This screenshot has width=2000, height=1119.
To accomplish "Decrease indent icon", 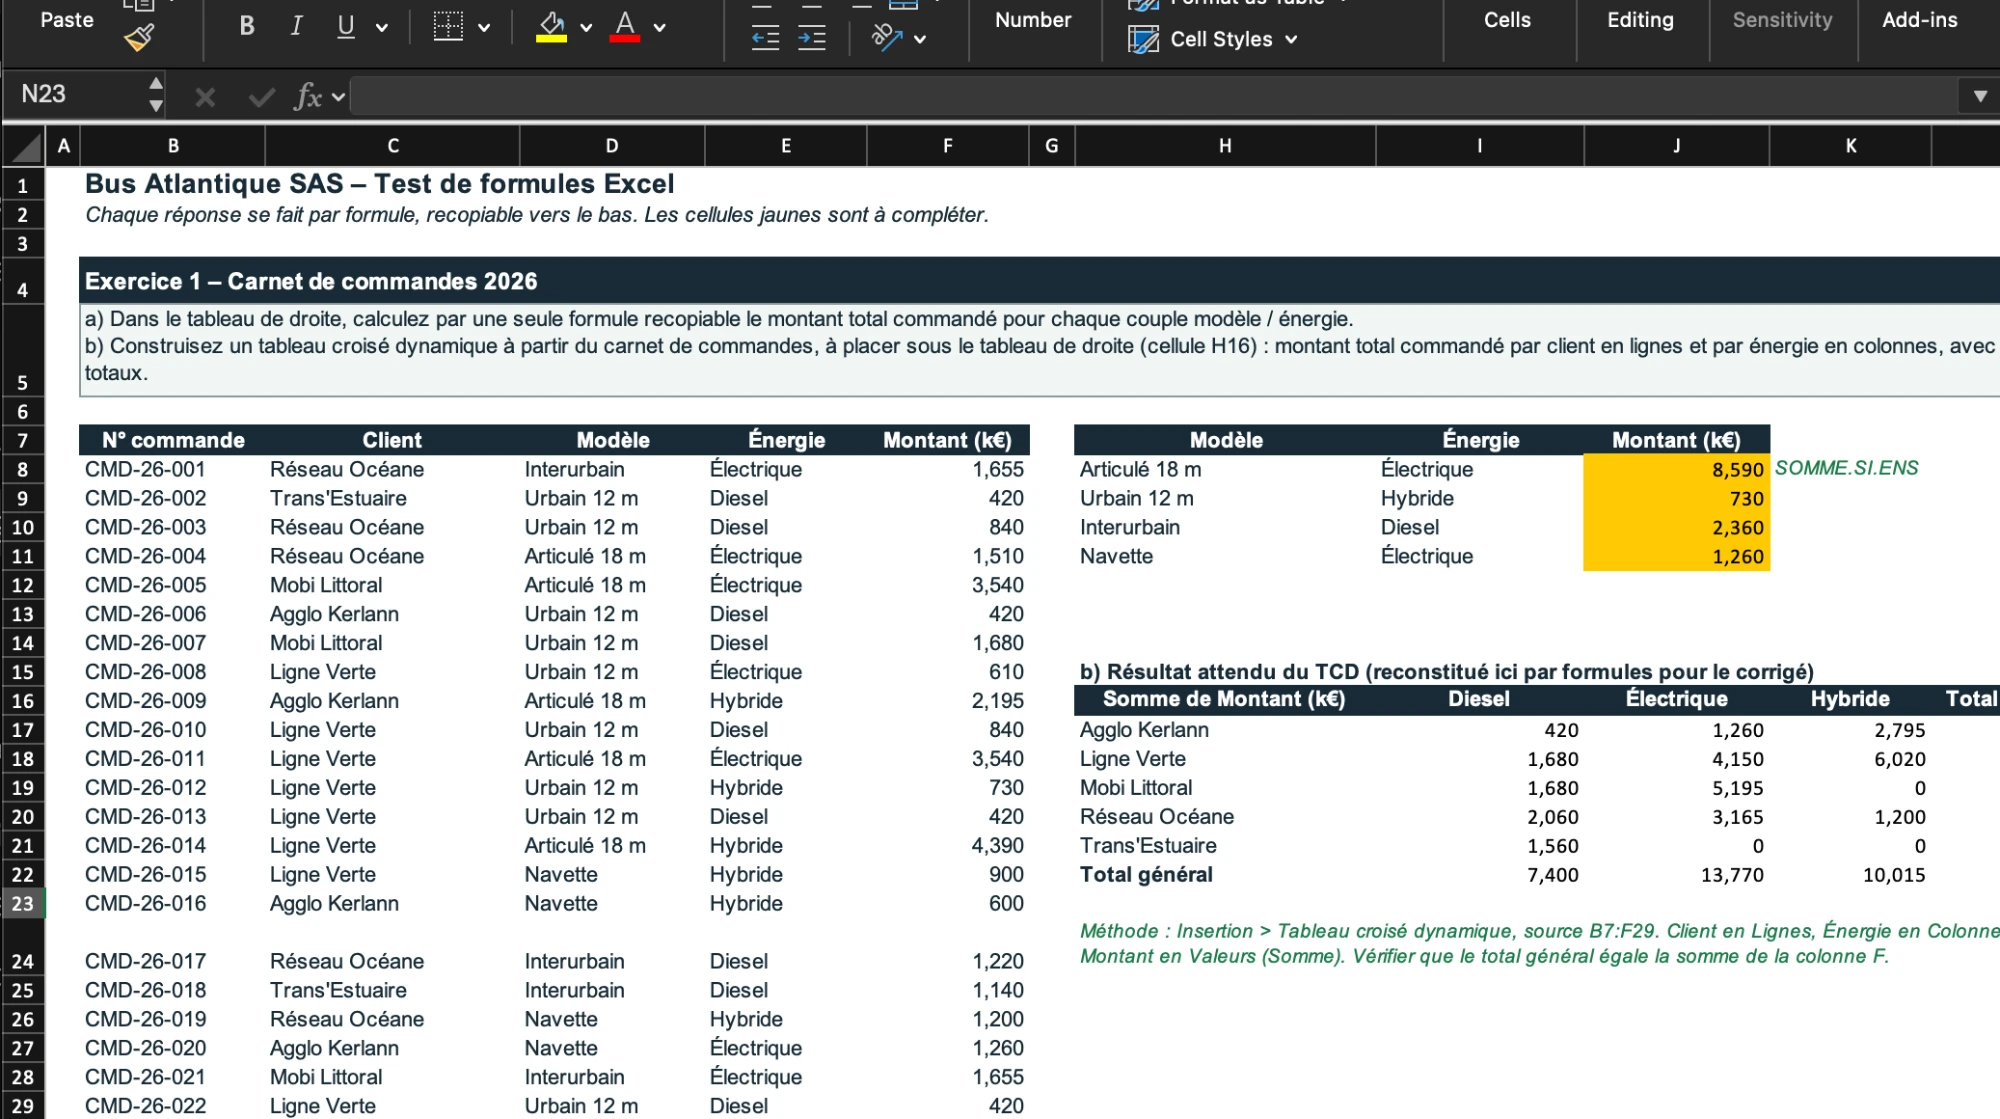I will click(x=765, y=39).
